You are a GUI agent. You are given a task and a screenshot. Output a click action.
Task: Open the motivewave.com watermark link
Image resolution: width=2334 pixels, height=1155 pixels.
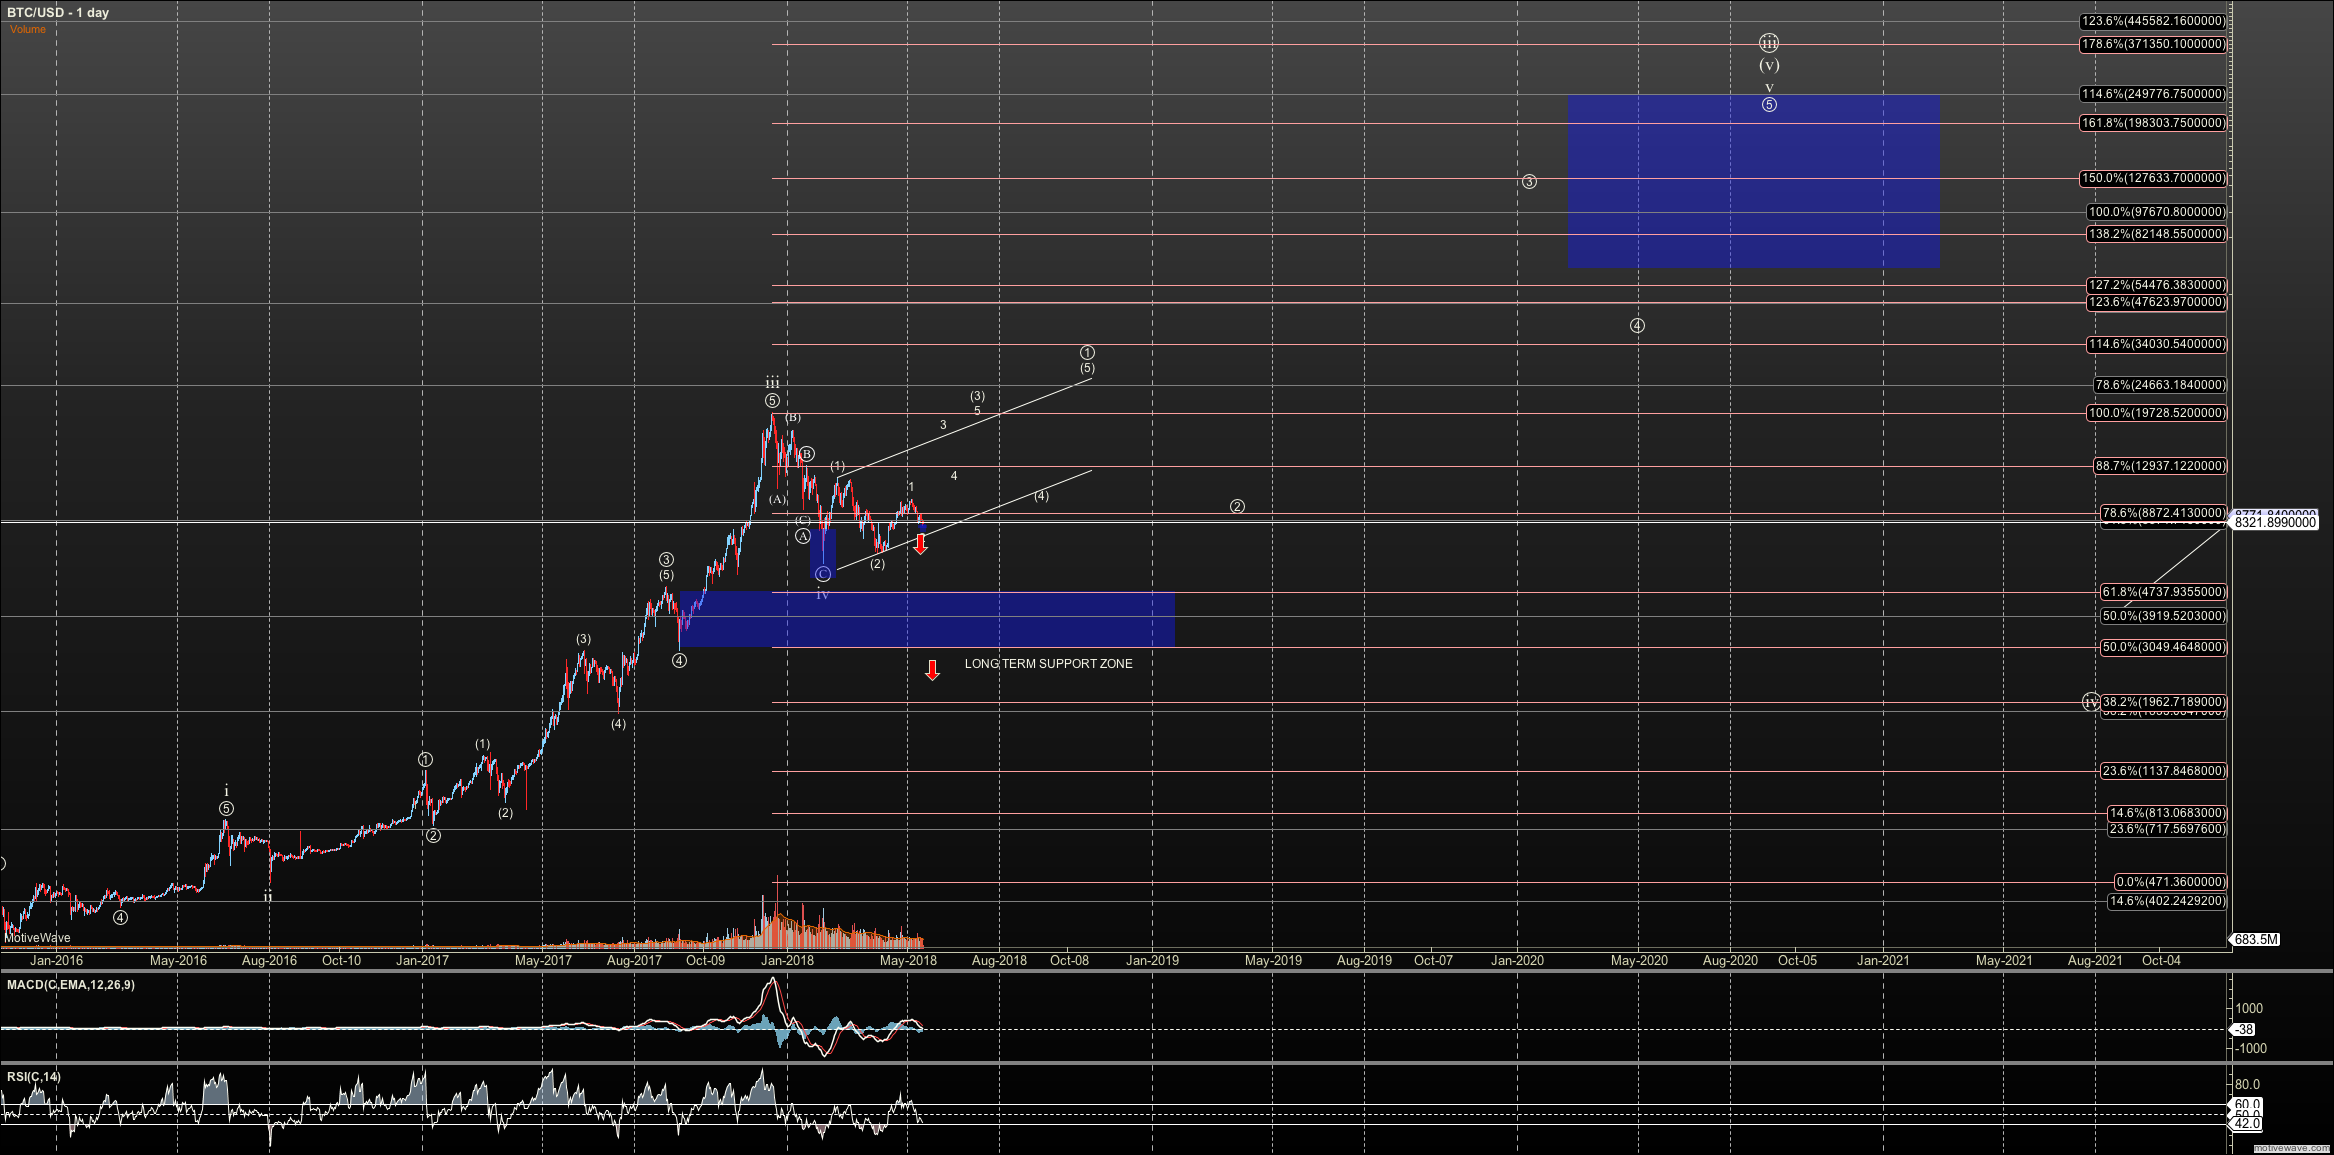point(2292,1148)
